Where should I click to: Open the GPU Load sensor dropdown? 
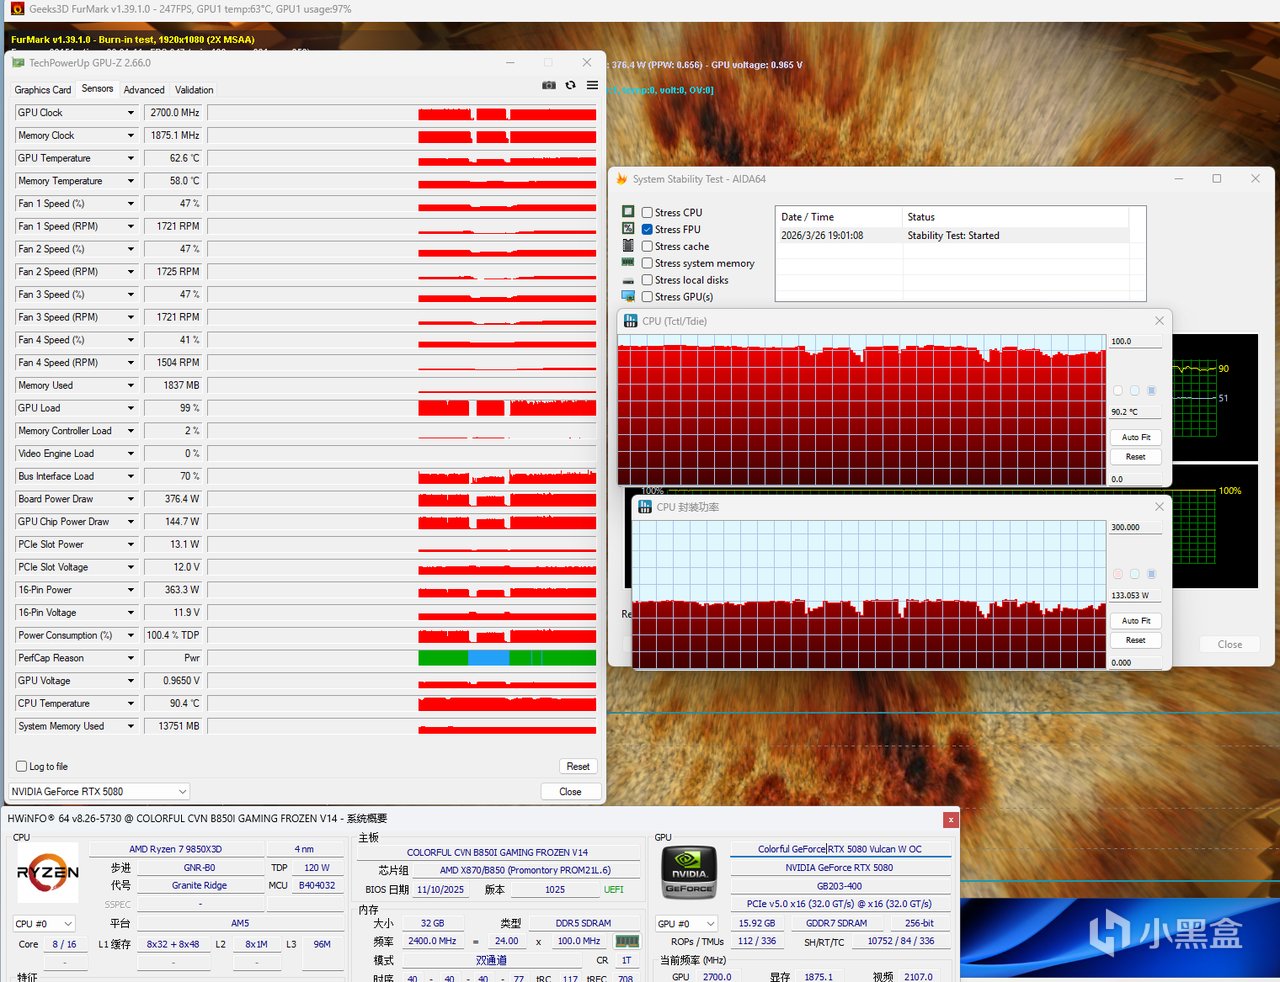click(x=130, y=408)
